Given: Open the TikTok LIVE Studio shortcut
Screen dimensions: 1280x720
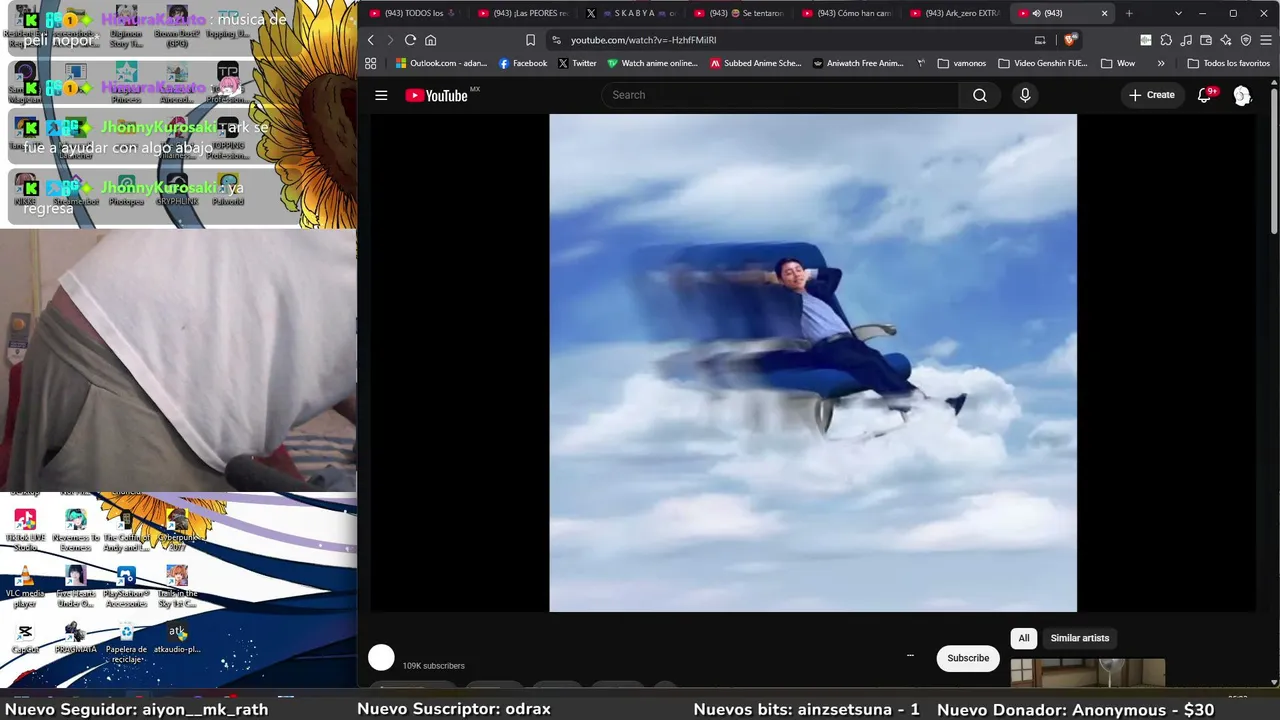Looking at the screenshot, I should [25, 531].
